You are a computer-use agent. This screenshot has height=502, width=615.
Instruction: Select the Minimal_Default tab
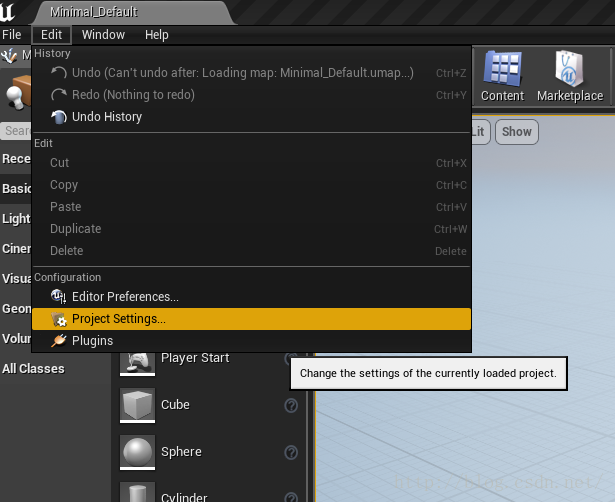pos(133,12)
